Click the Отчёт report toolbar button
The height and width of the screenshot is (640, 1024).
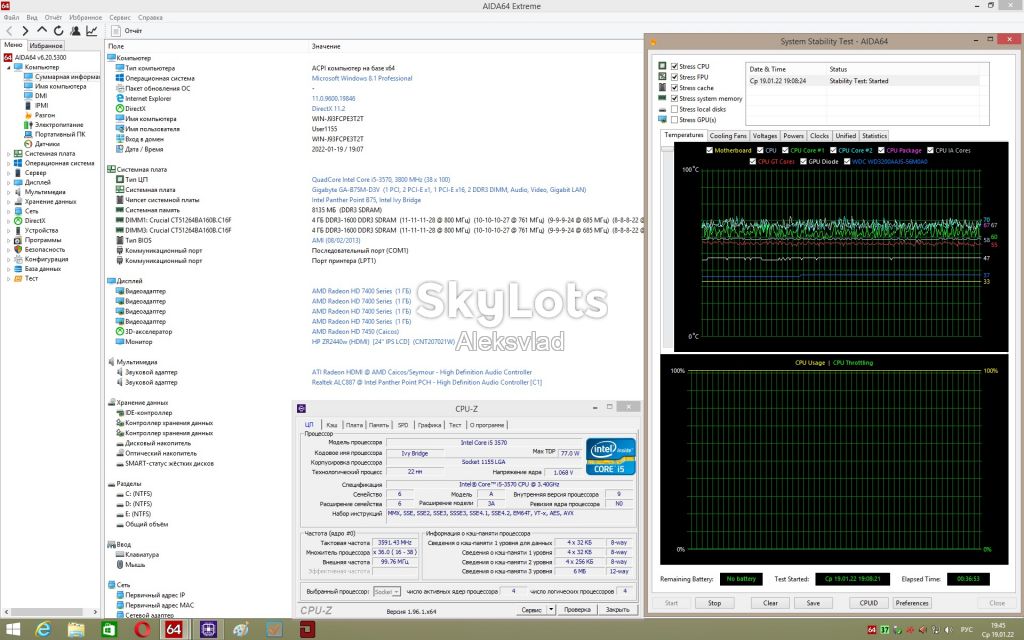pyautogui.click(x=127, y=31)
